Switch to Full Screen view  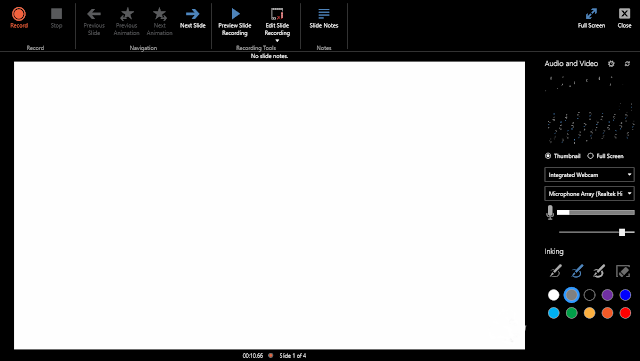tap(591, 18)
